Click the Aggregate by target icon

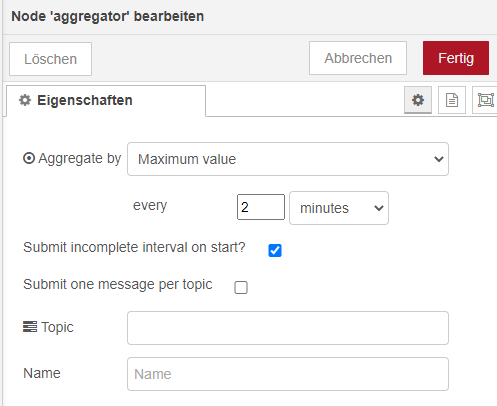pyautogui.click(x=29, y=158)
